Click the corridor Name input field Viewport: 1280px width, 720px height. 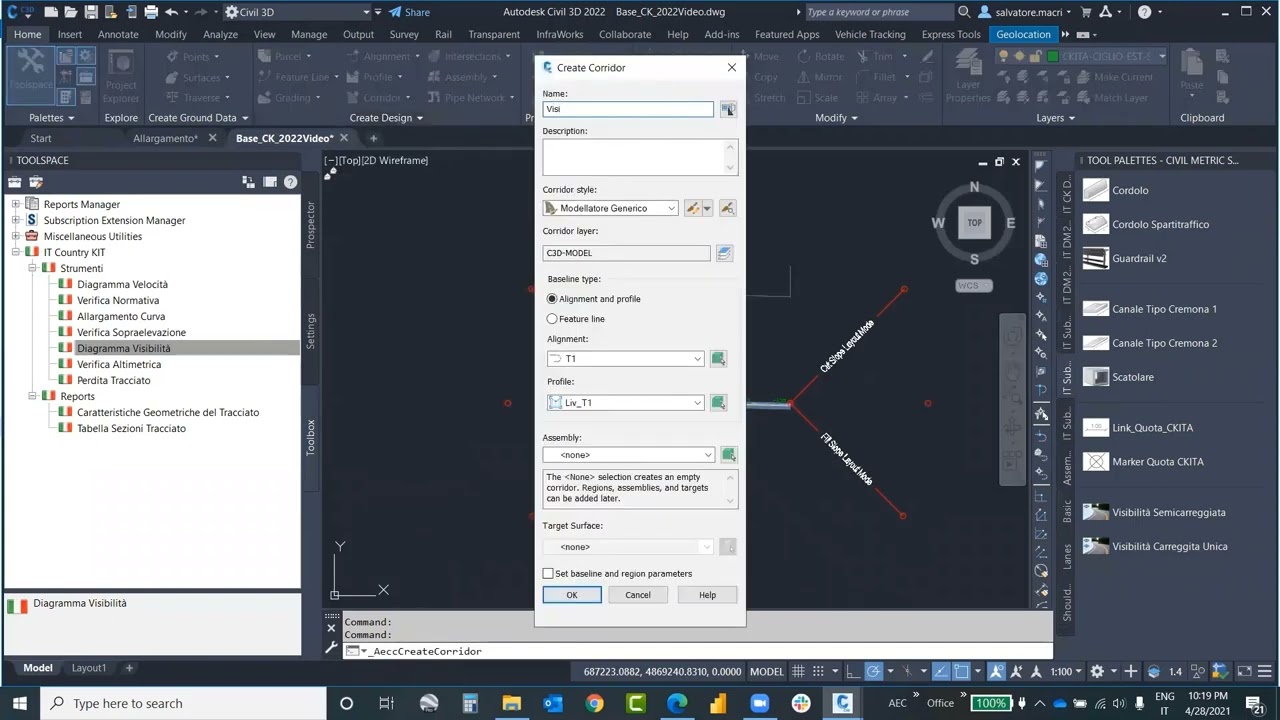point(628,109)
